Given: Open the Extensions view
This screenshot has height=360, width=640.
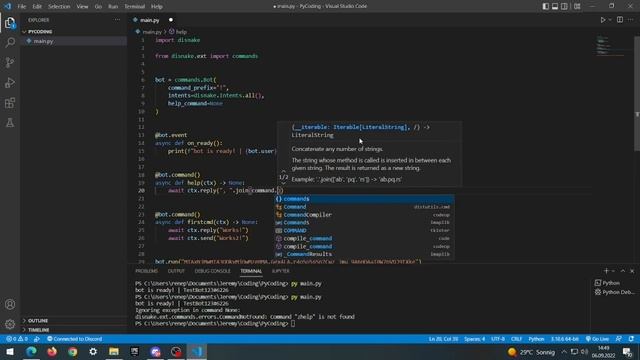Looking at the screenshot, I should pos(10,102).
